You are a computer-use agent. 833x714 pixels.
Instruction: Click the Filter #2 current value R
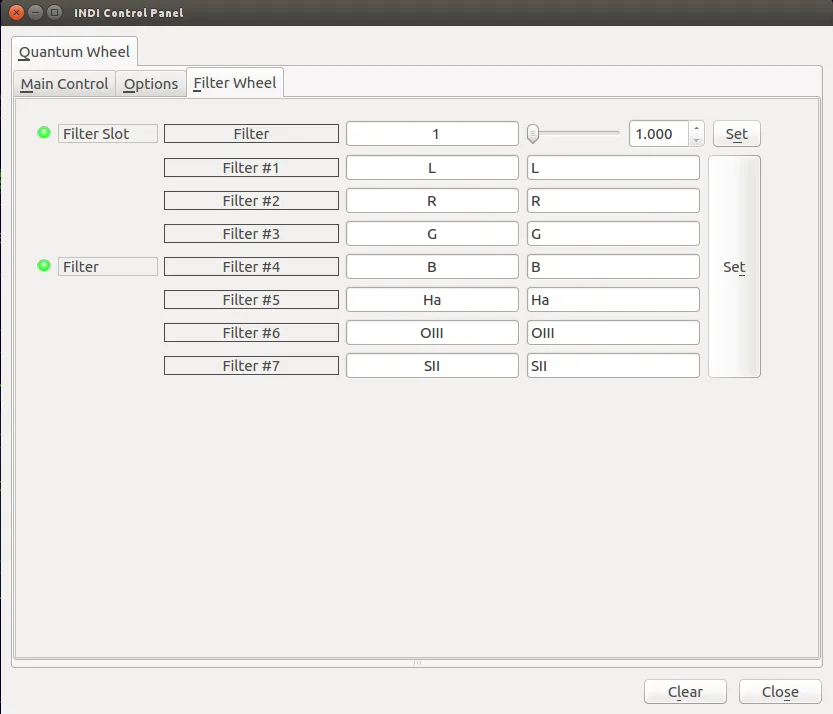click(432, 201)
